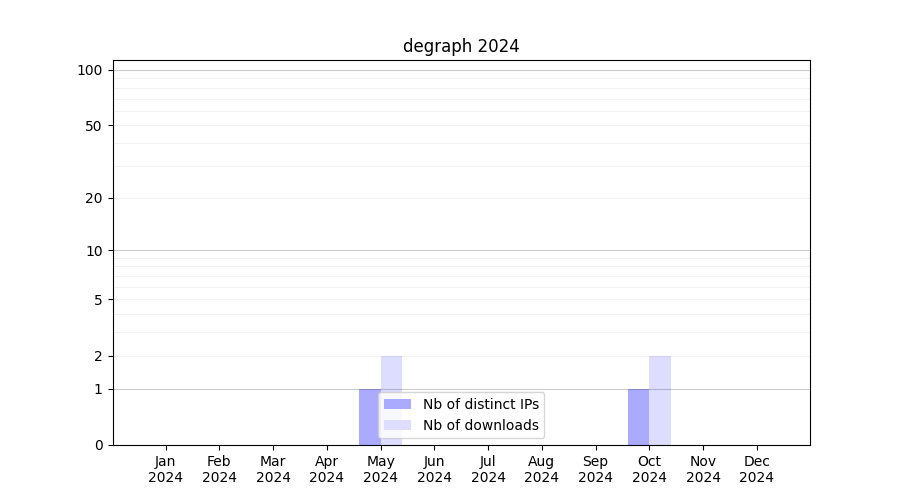Click the October distinct IPs bar
900x500 pixels.
(x=638, y=417)
